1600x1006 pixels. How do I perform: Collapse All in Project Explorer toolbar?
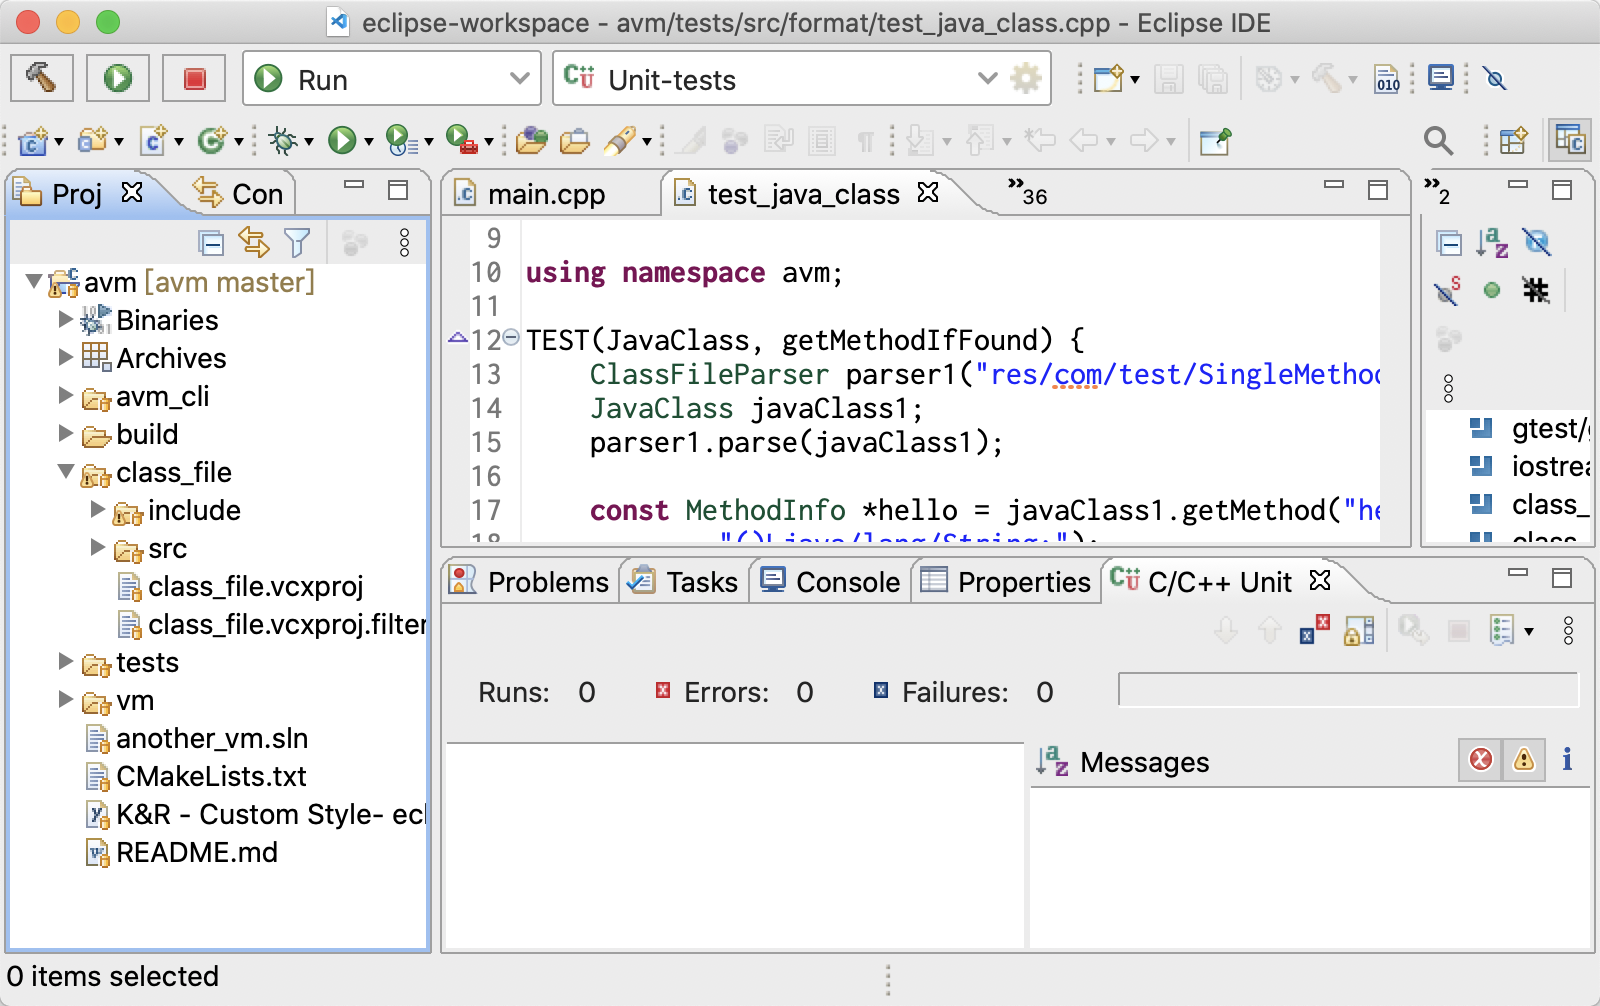(x=211, y=243)
